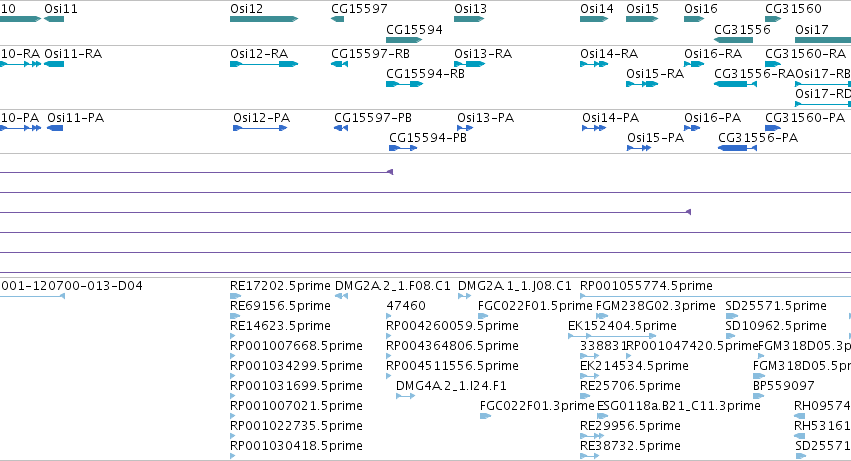
Task: Open the DMG2A.1_1.J08.C1 feature
Action: coord(464,296)
